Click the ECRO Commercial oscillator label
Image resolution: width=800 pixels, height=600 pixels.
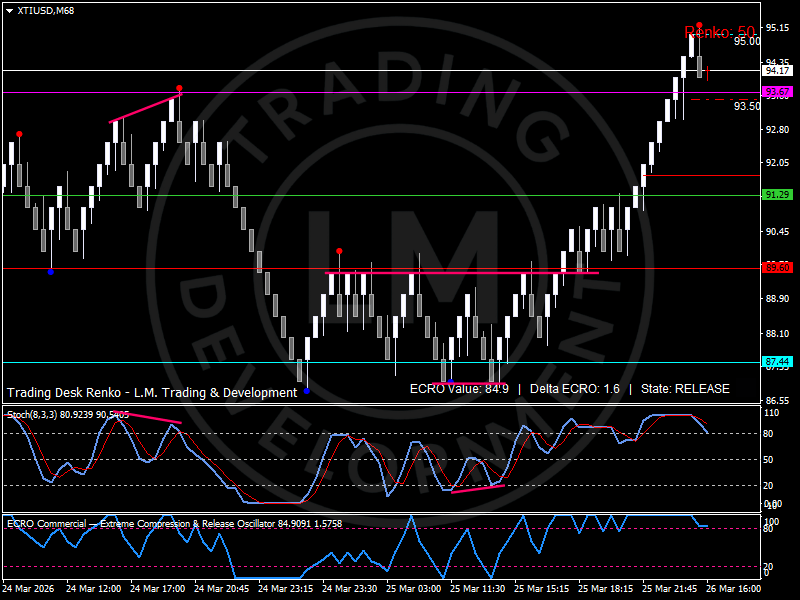174,523
